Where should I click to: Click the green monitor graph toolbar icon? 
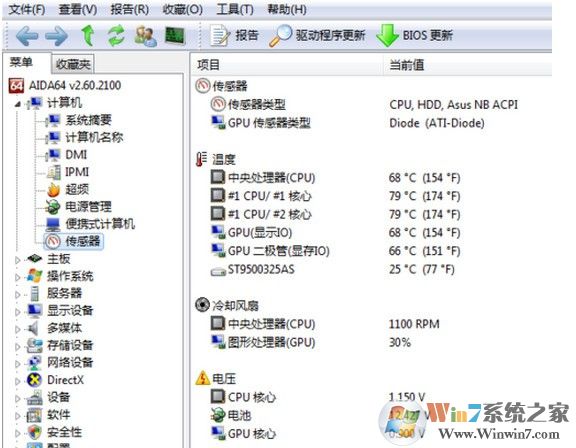(x=175, y=36)
